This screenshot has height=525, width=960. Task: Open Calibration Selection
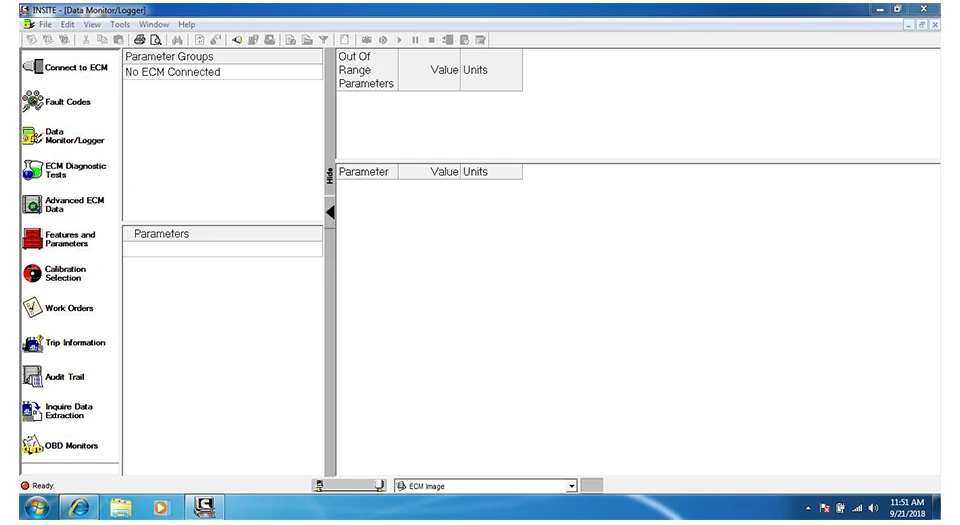[54, 273]
